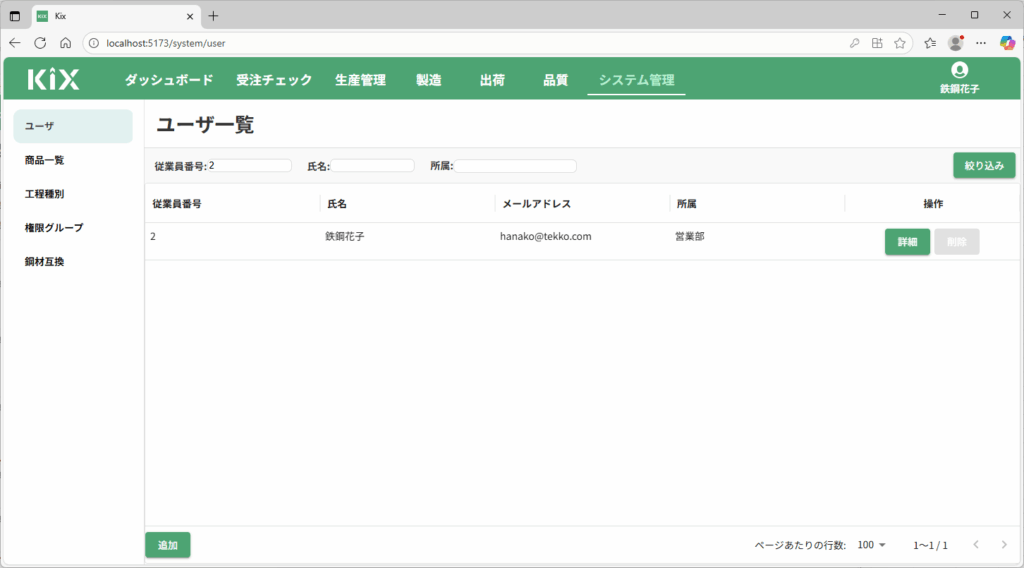Viewport: 1024px width, 568px height.
Task: Open the ダッシュボード menu
Action: coord(169,80)
